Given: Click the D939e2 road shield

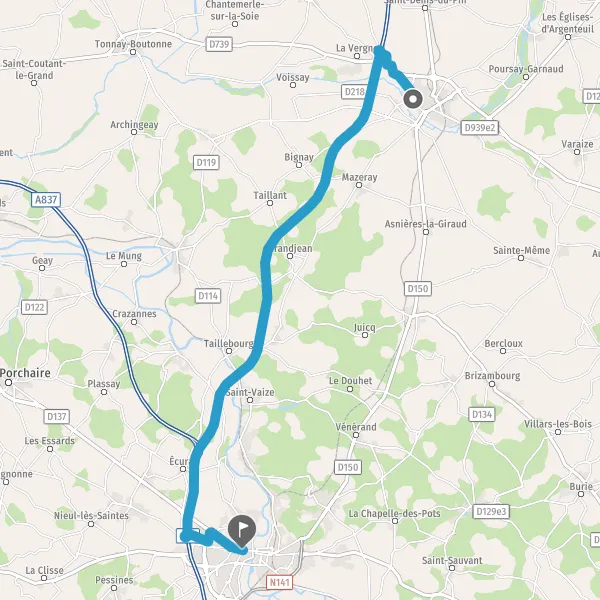Looking at the screenshot, I should (479, 127).
